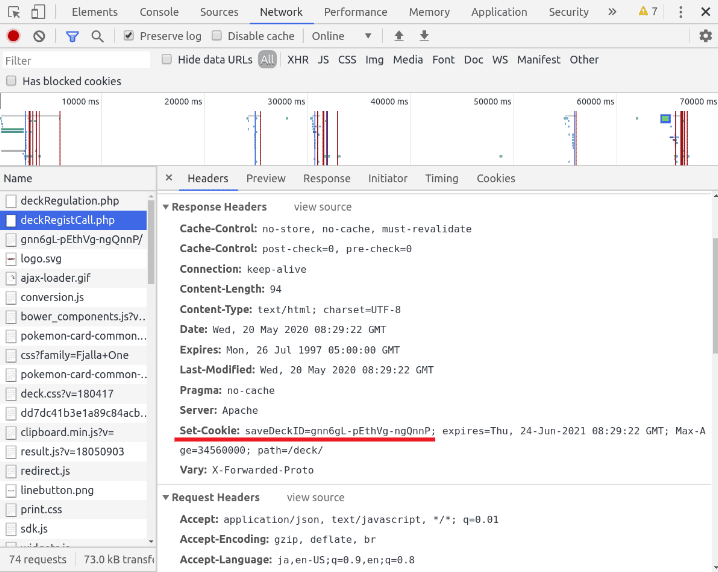Enable the Disable cache checkbox

pos(217,35)
